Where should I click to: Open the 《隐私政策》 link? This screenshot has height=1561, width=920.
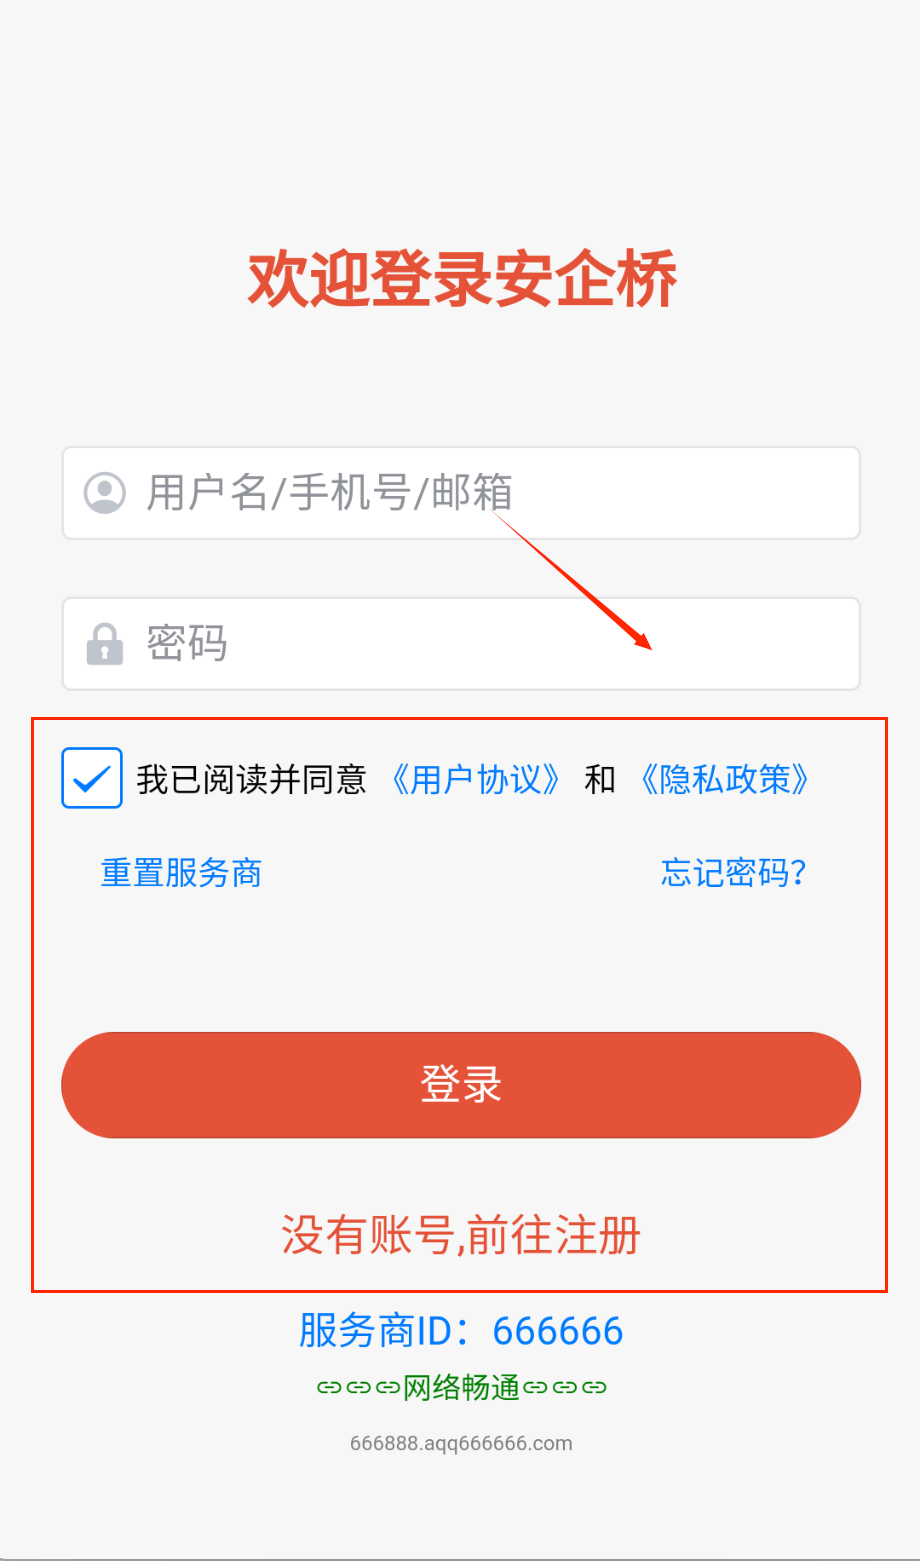click(725, 779)
